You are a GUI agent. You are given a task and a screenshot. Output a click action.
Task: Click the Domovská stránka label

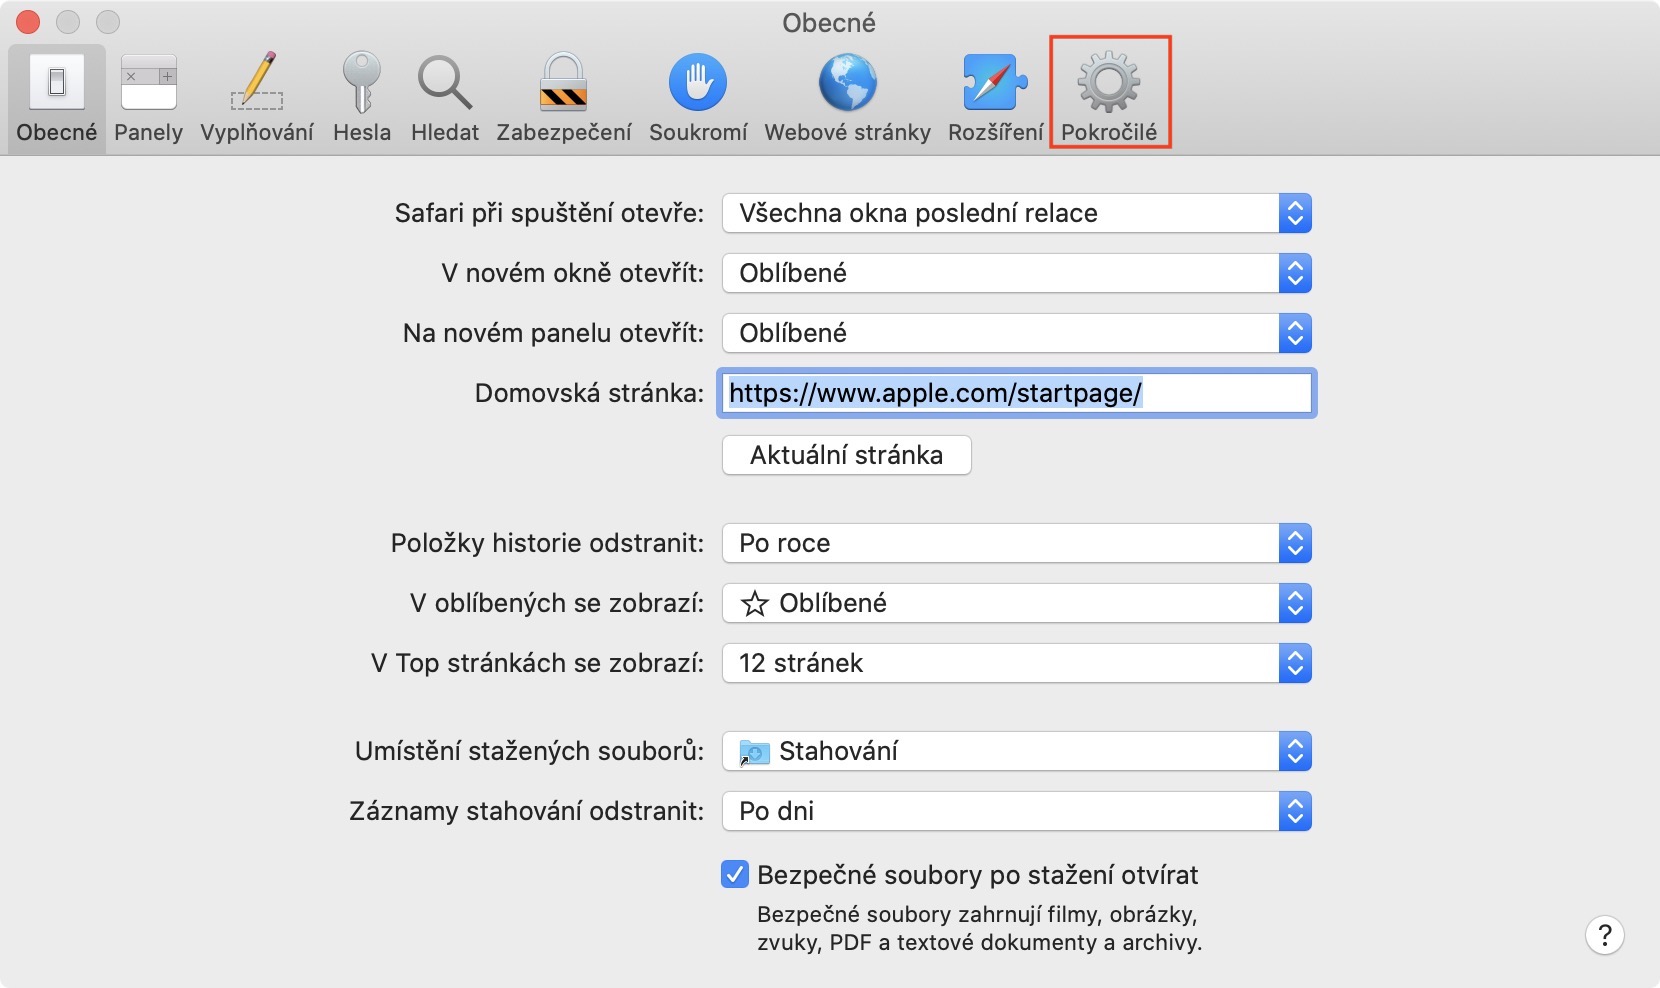click(x=589, y=393)
